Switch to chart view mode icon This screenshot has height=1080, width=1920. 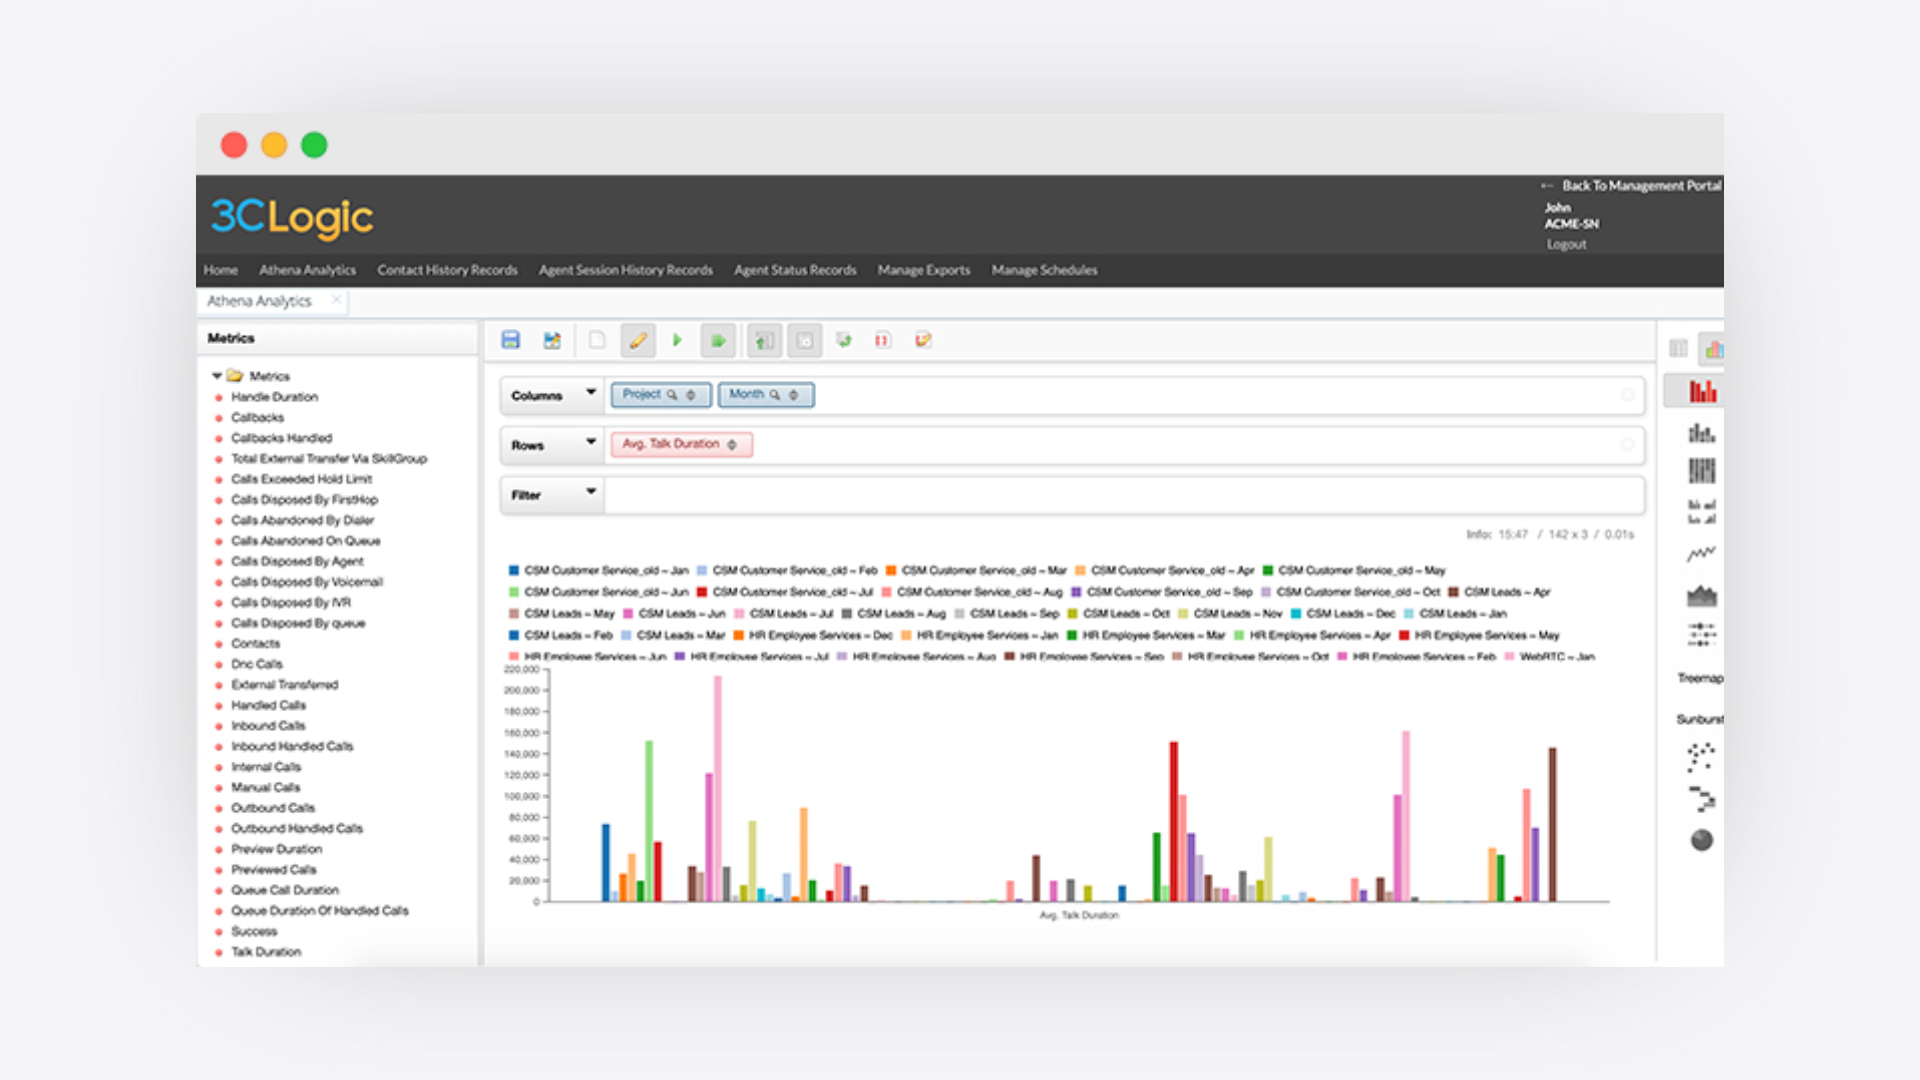click(1713, 348)
